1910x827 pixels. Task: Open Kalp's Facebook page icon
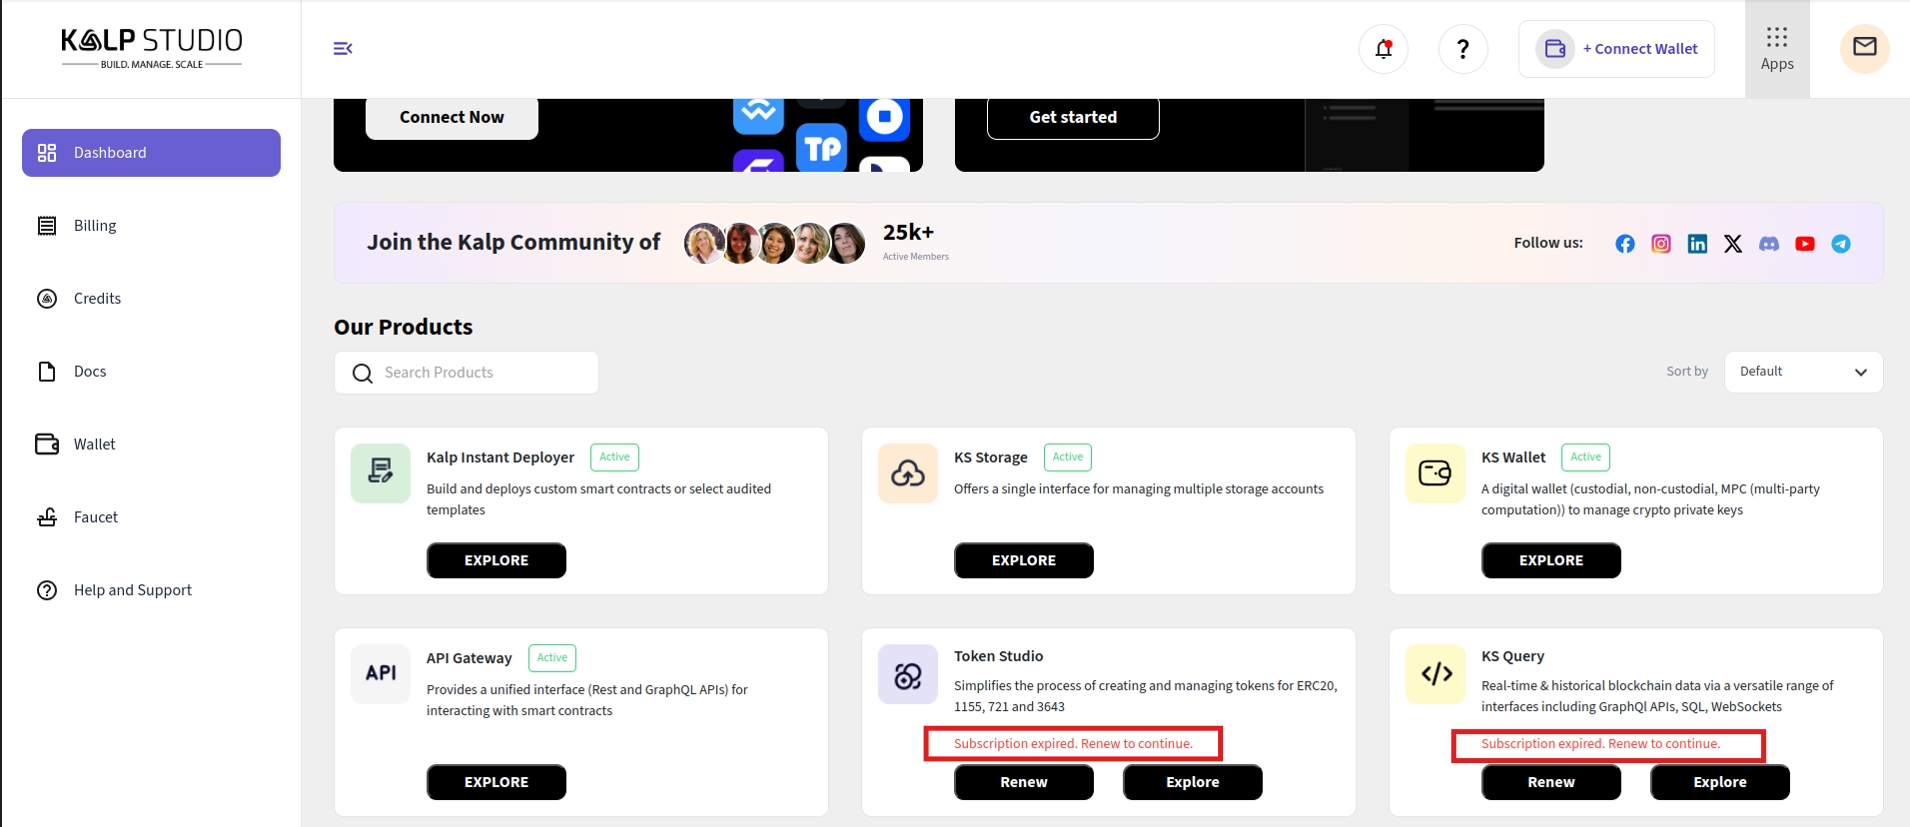[x=1625, y=244]
